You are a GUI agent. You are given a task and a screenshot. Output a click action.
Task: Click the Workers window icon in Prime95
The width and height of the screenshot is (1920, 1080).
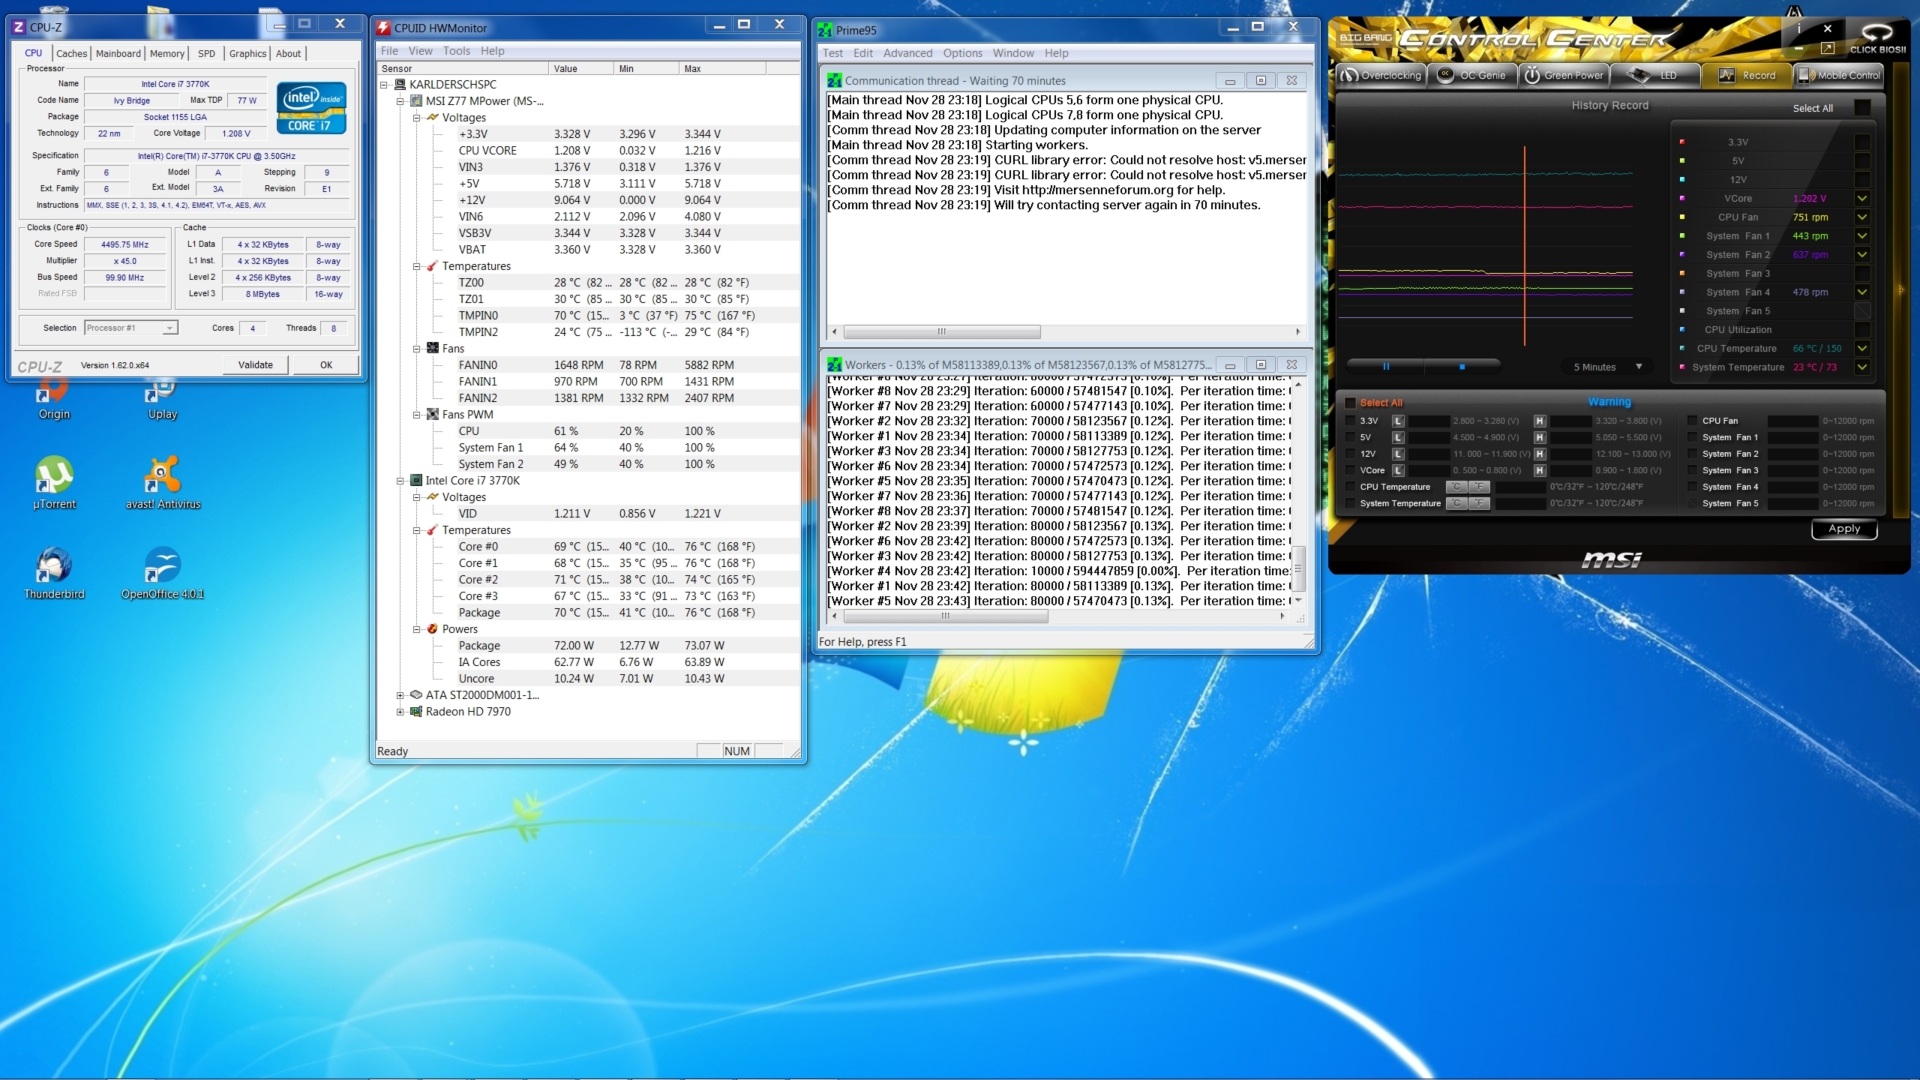(x=834, y=365)
